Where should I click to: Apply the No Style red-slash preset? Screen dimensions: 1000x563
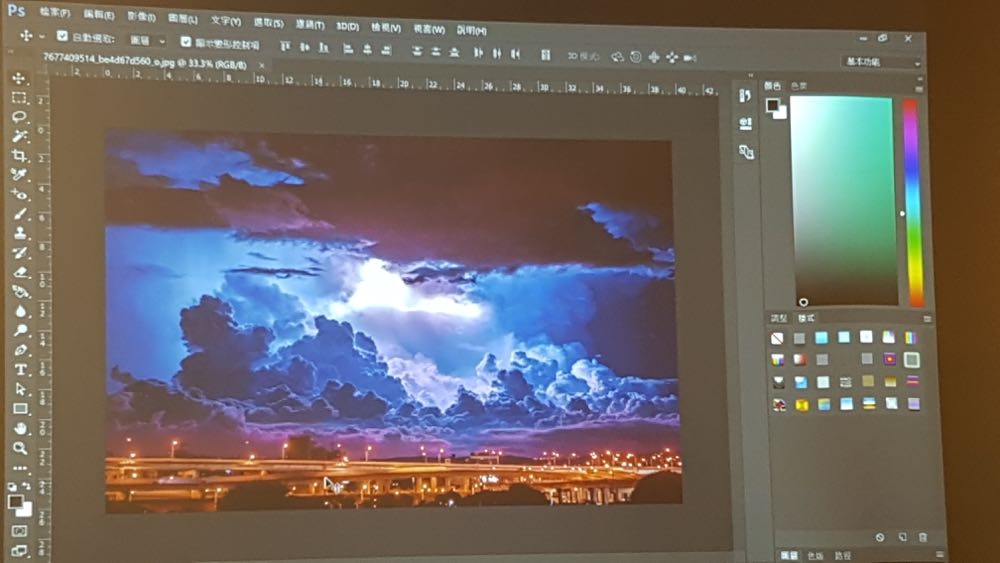[777, 338]
